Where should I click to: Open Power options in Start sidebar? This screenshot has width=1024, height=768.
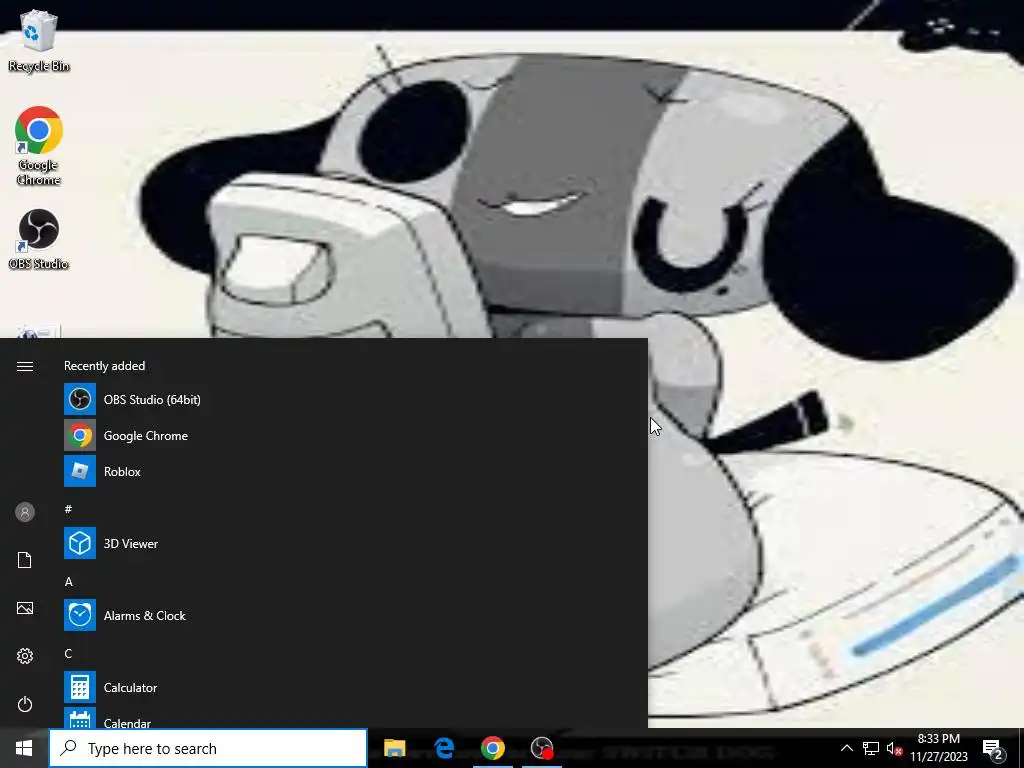coord(25,704)
